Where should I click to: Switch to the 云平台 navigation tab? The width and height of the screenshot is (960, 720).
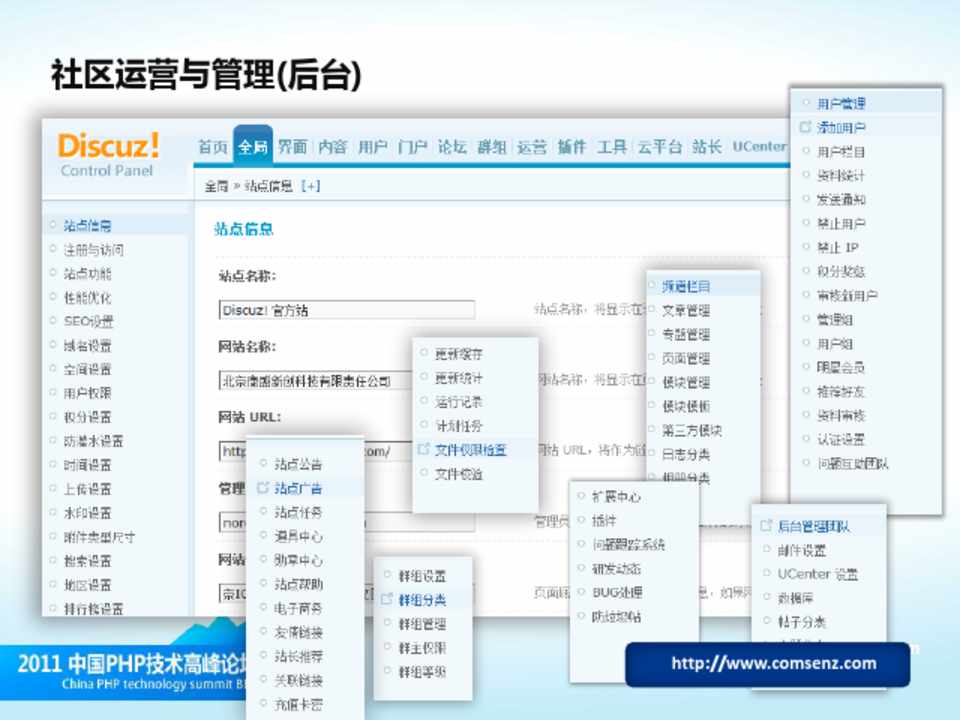(659, 147)
